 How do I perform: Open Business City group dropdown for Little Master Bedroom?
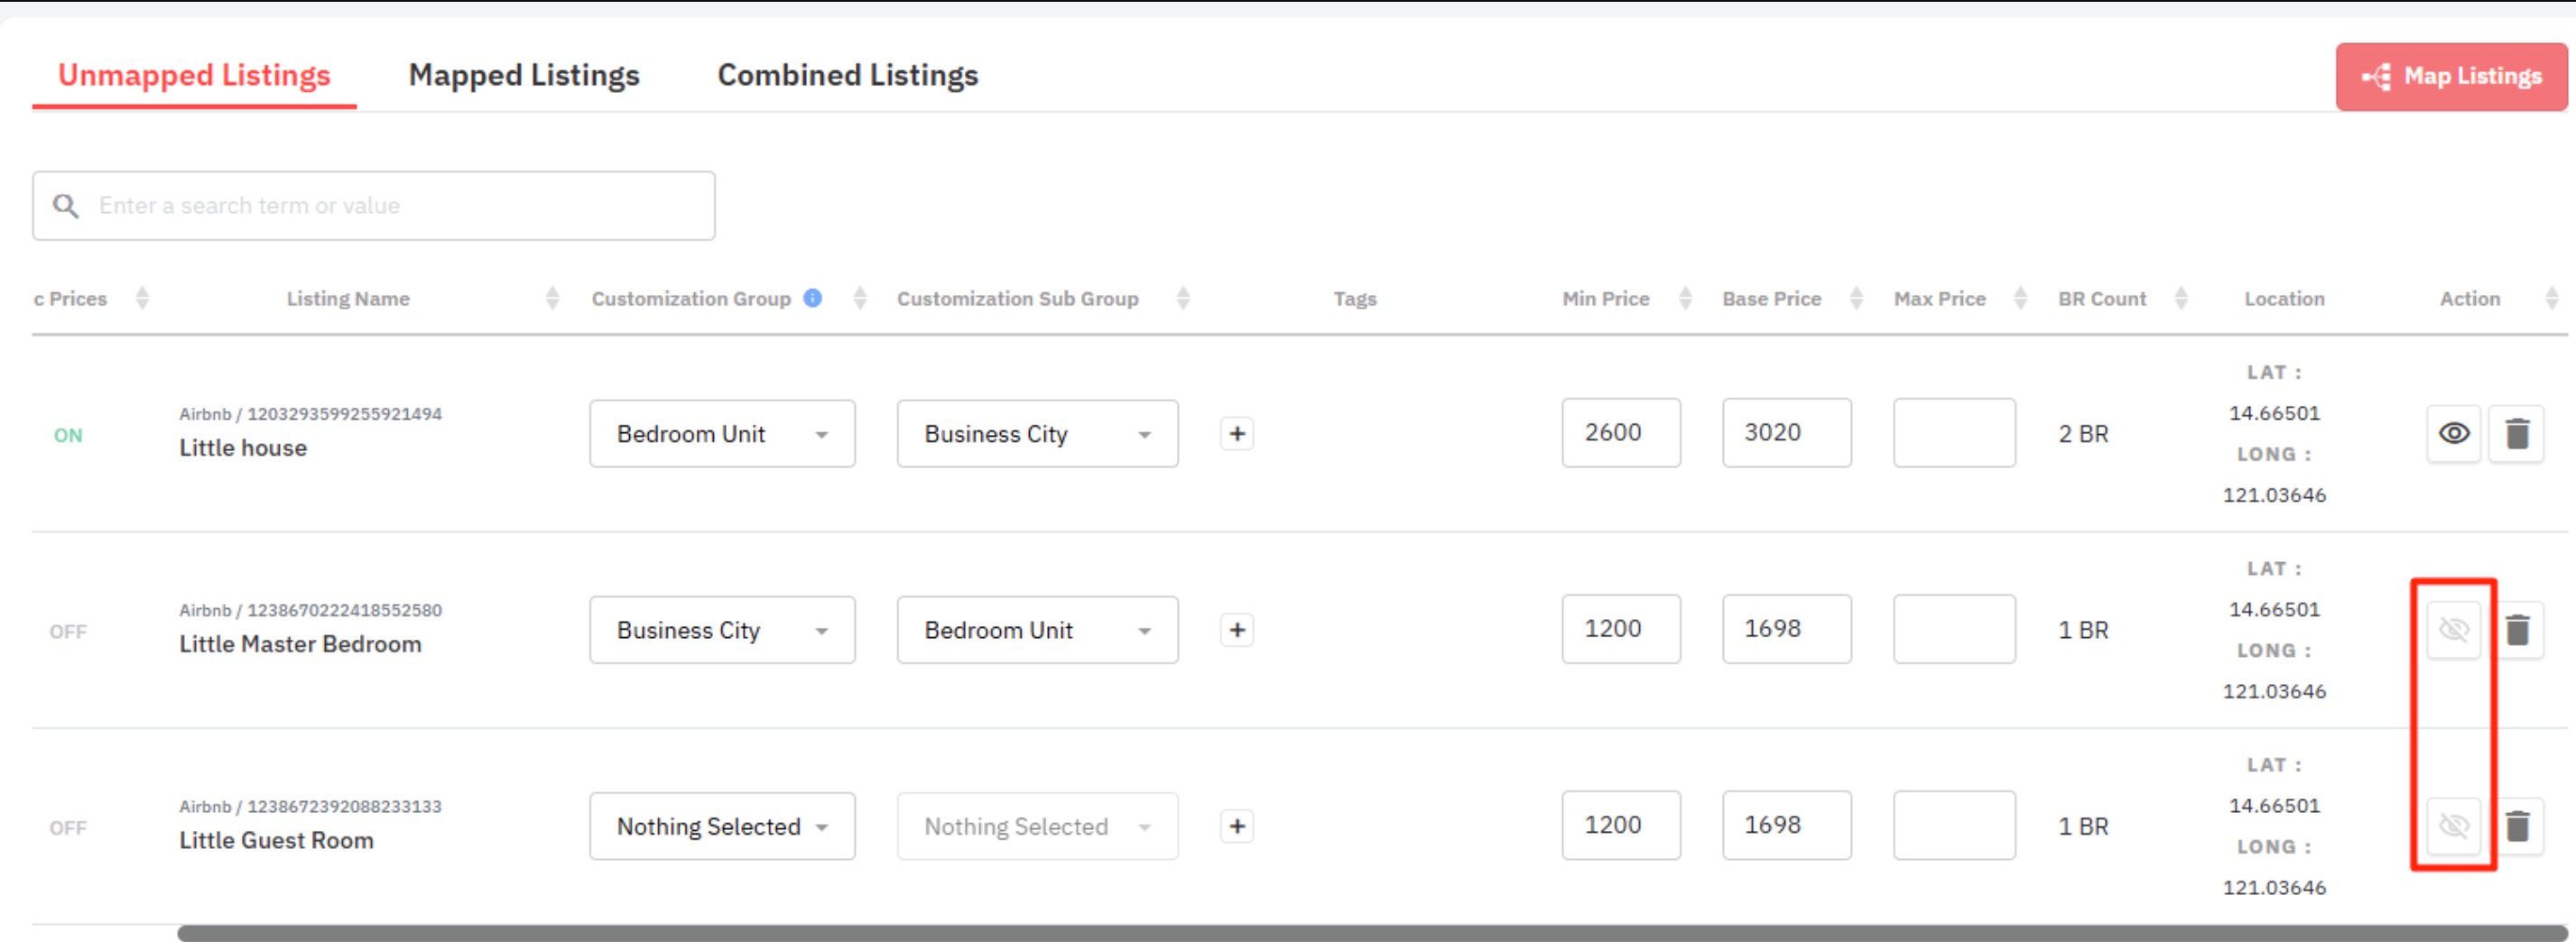pos(722,630)
